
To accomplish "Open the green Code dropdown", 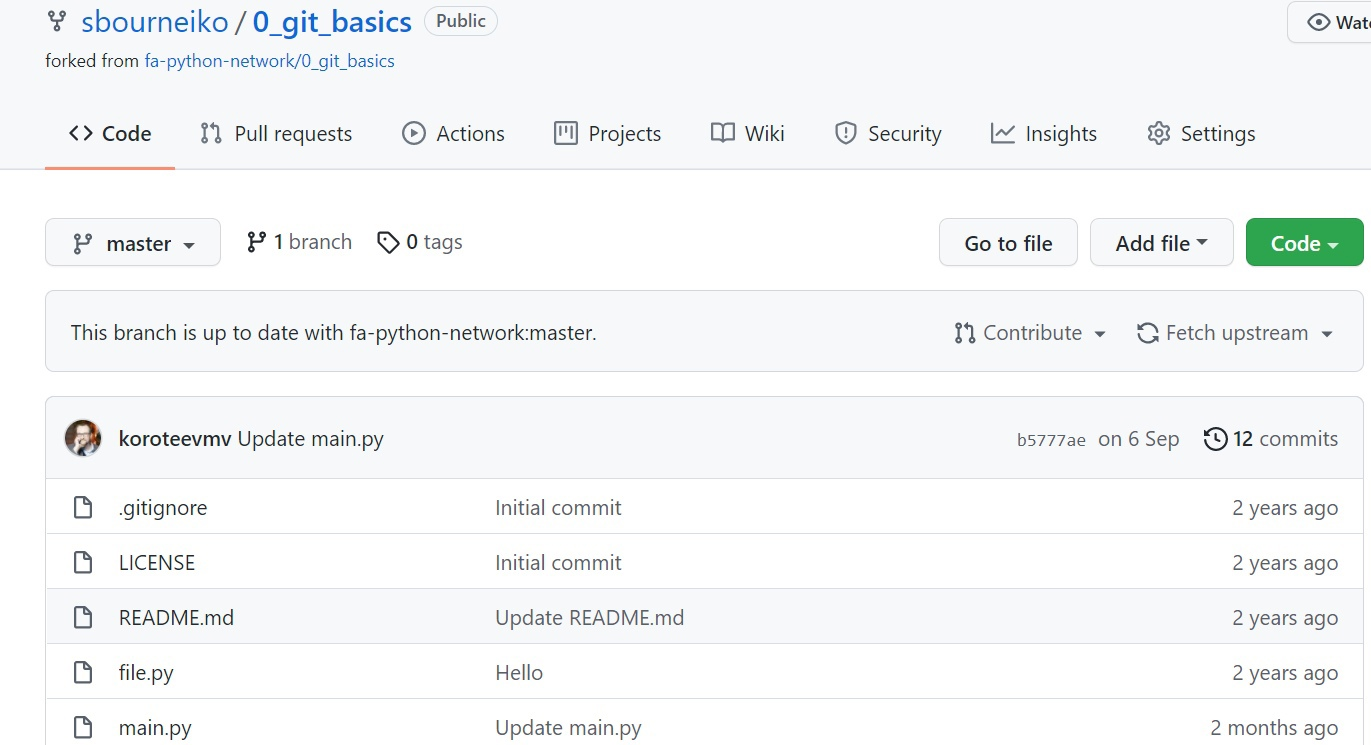I will (1304, 243).
